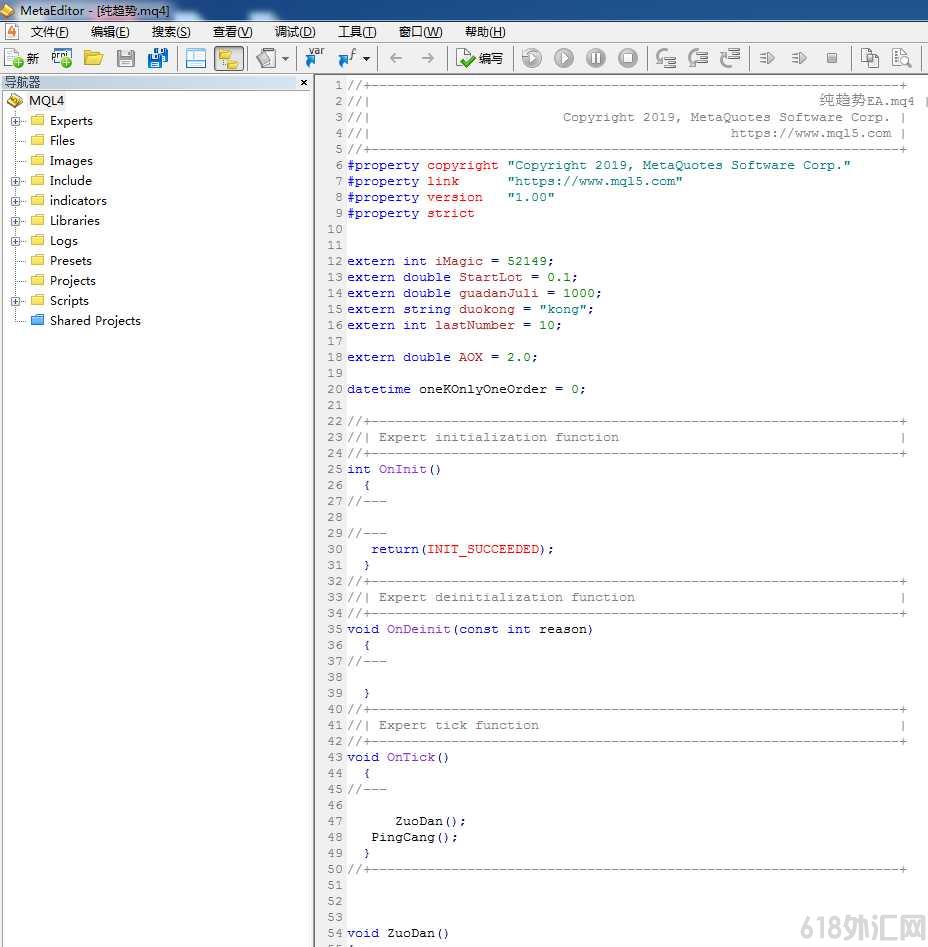Click the 'return(INIT_SUCCEEDED);' line
The image size is (928, 947).
click(x=462, y=549)
